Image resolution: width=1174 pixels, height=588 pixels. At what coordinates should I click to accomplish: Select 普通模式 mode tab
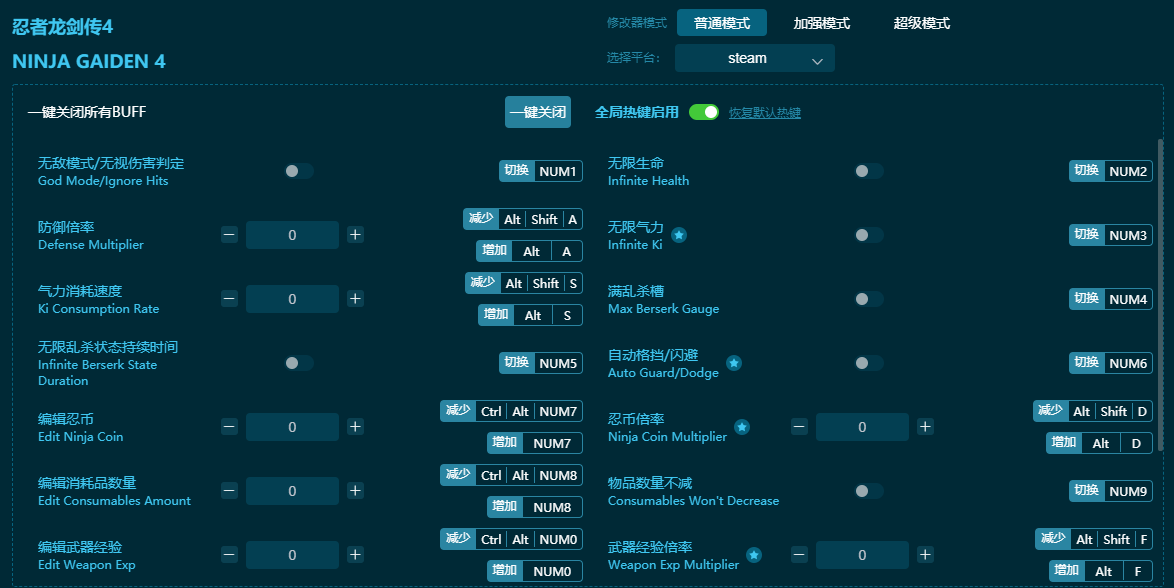point(722,23)
